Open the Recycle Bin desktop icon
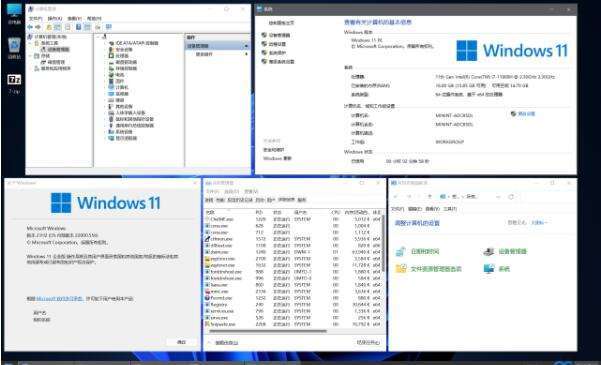Image resolution: width=601 pixels, height=365 pixels. pyautogui.click(x=14, y=46)
